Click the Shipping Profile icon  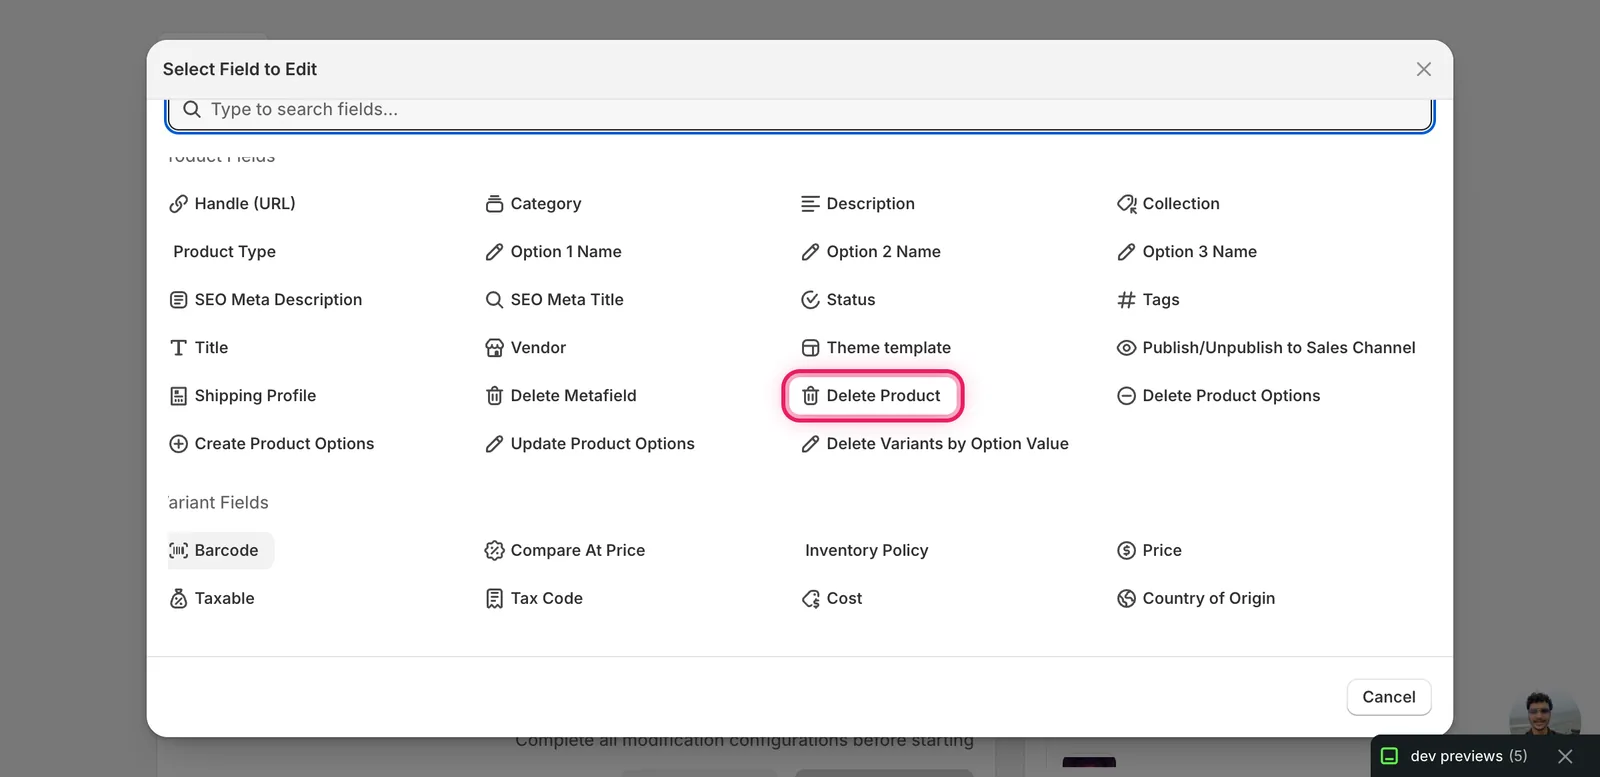click(x=178, y=396)
